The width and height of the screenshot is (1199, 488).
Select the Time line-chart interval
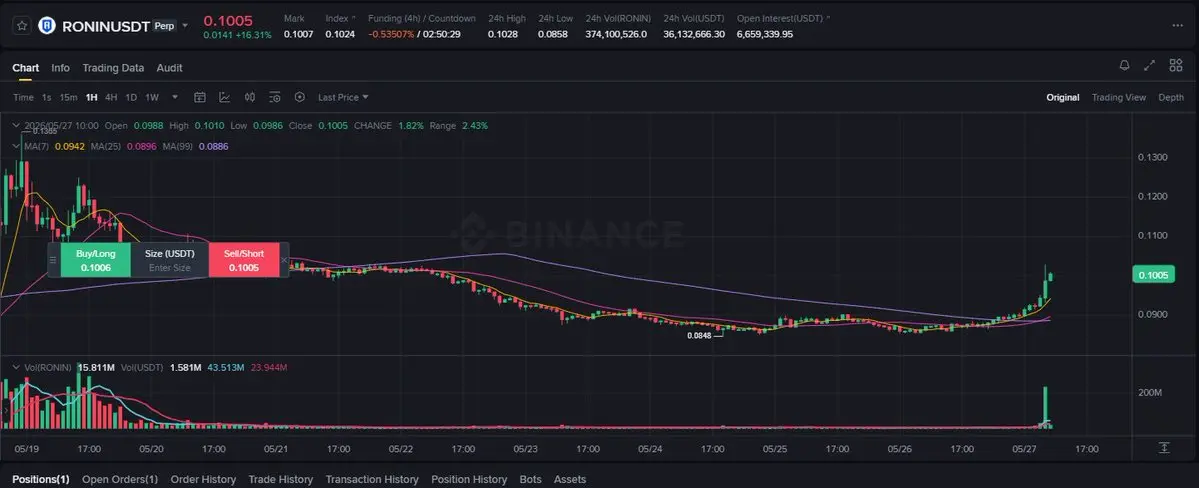(x=23, y=97)
